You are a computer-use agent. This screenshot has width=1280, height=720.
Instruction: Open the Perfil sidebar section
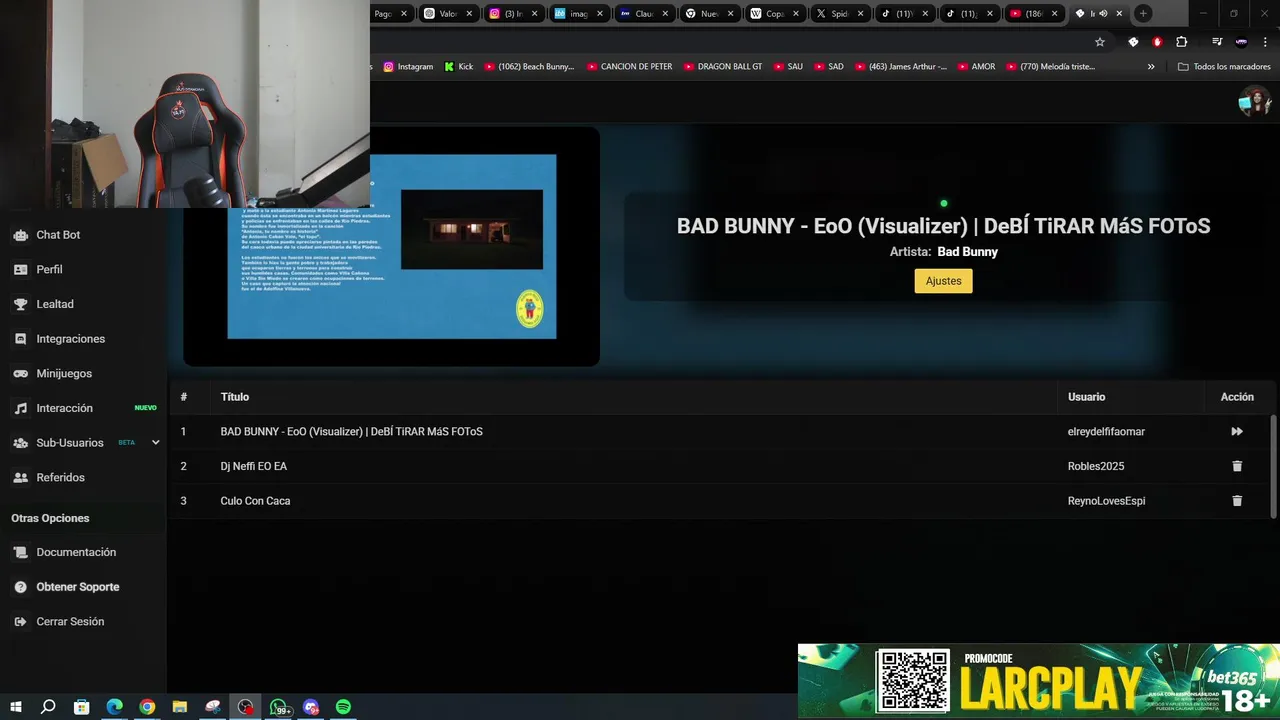(49, 269)
